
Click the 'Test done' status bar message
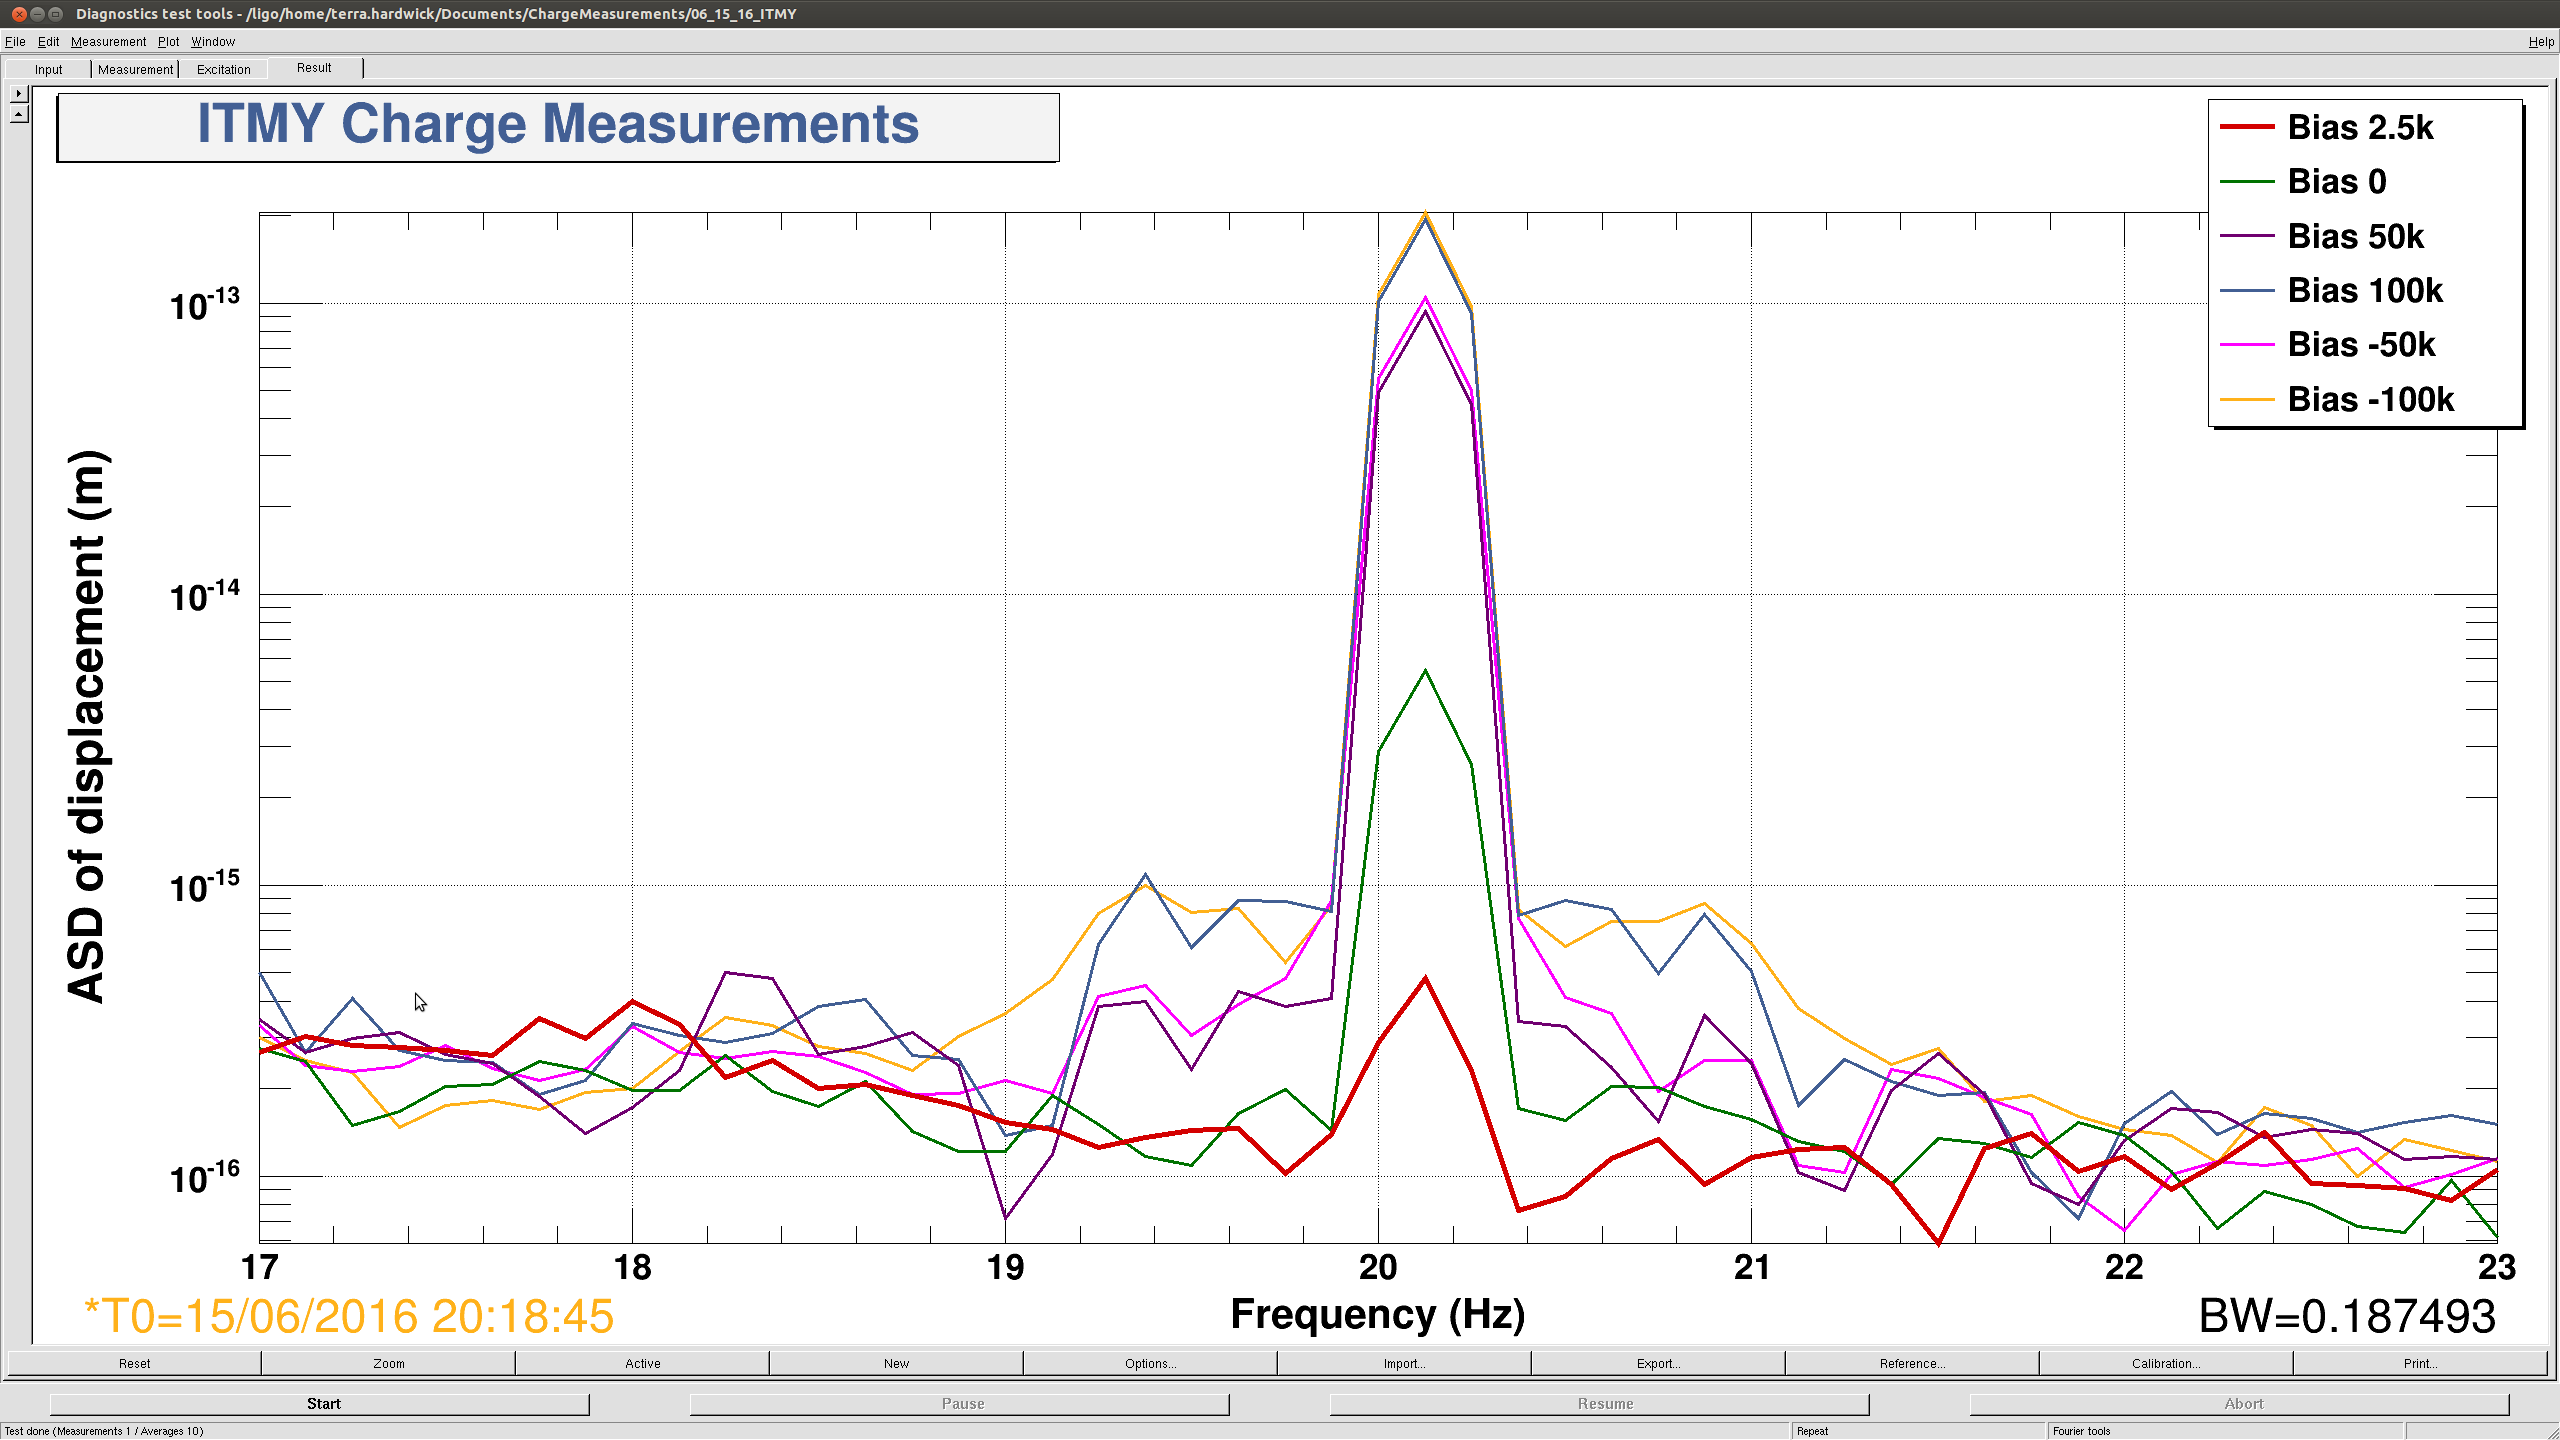(104, 1431)
